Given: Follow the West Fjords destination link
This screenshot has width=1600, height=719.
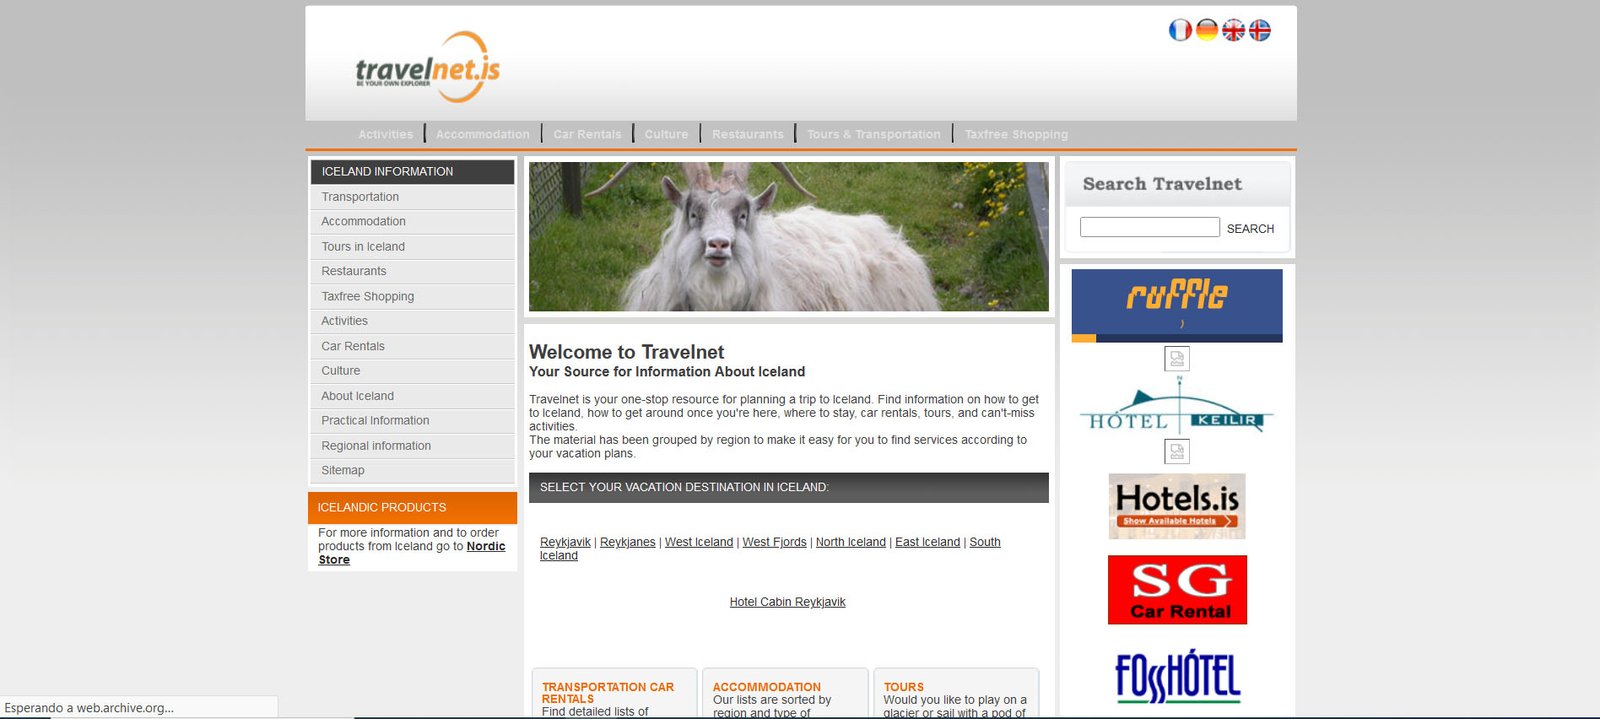Looking at the screenshot, I should tap(774, 542).
